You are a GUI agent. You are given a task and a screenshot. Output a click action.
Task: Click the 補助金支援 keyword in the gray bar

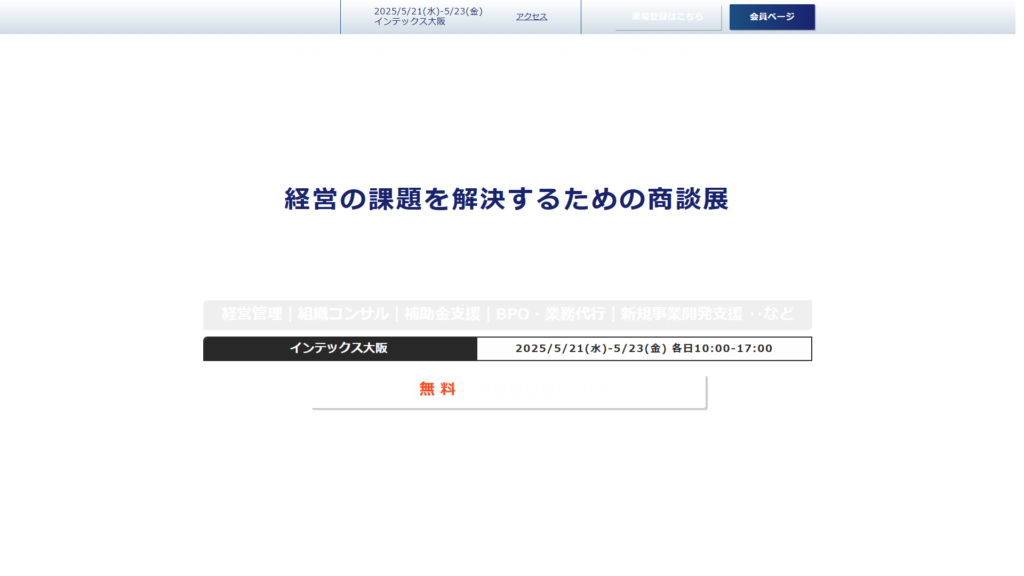pos(442,314)
